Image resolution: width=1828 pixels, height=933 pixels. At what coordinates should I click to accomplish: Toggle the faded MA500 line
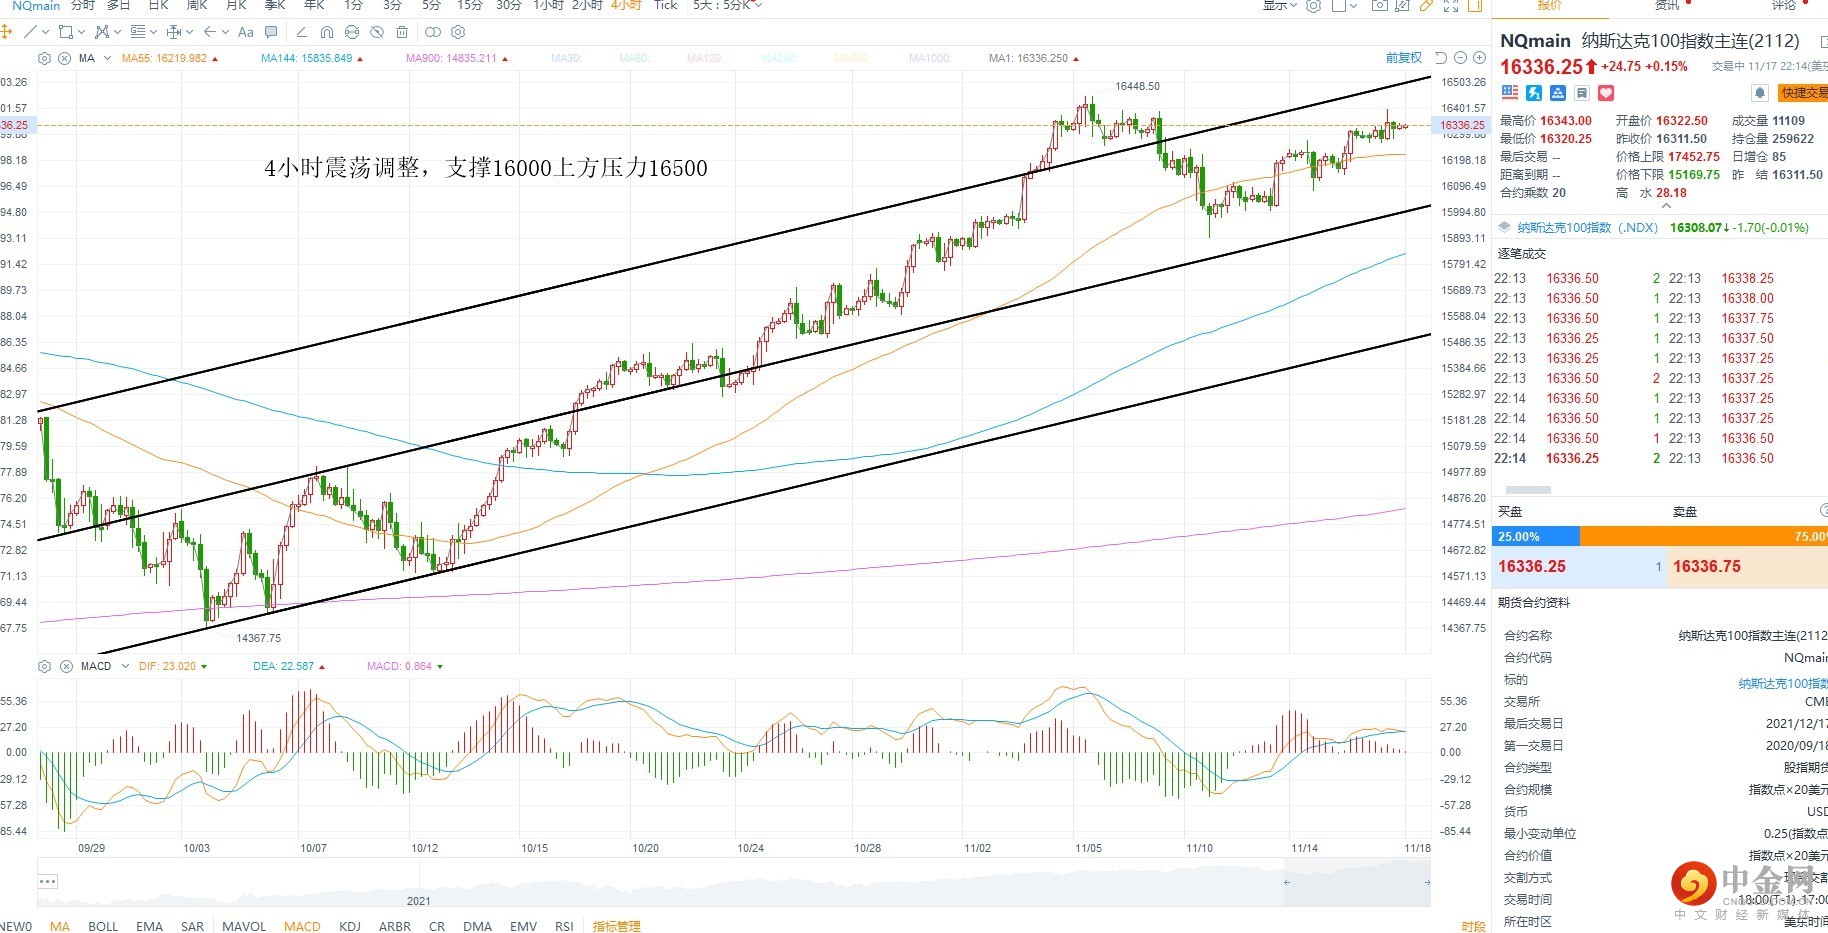(853, 58)
